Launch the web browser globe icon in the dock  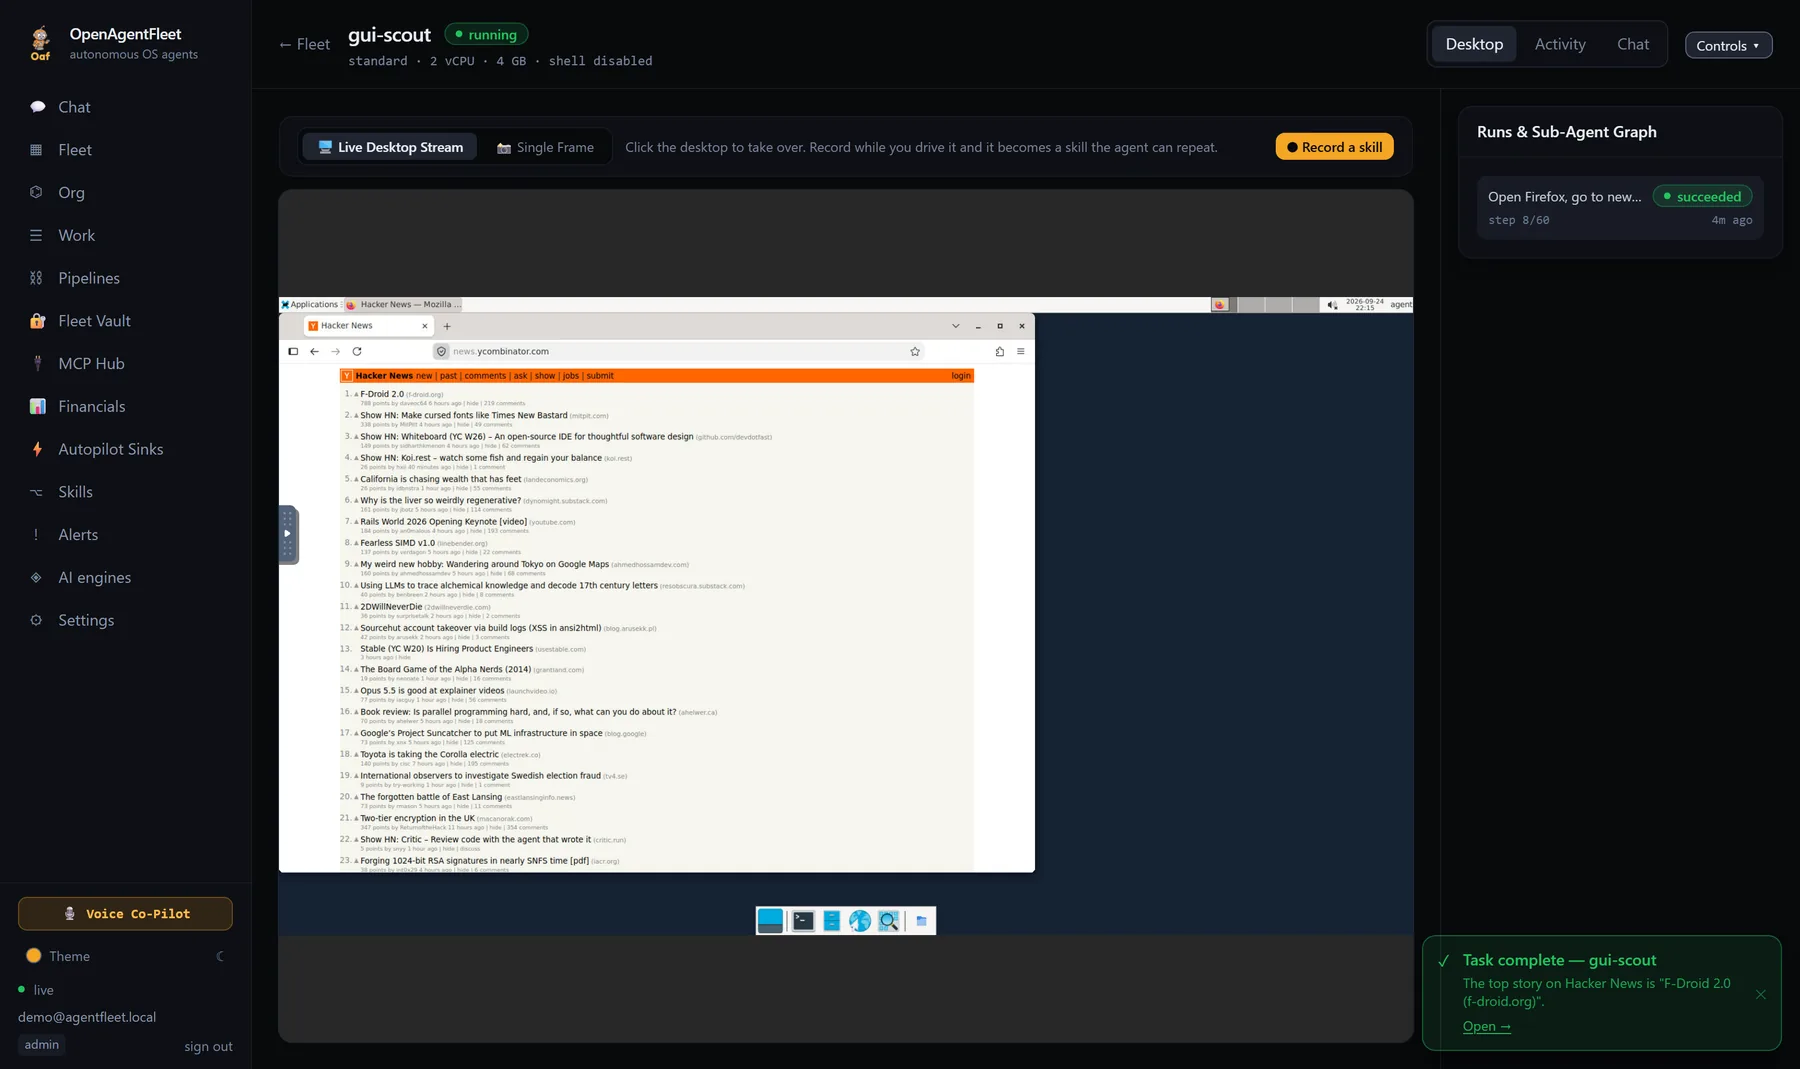[x=860, y=921]
